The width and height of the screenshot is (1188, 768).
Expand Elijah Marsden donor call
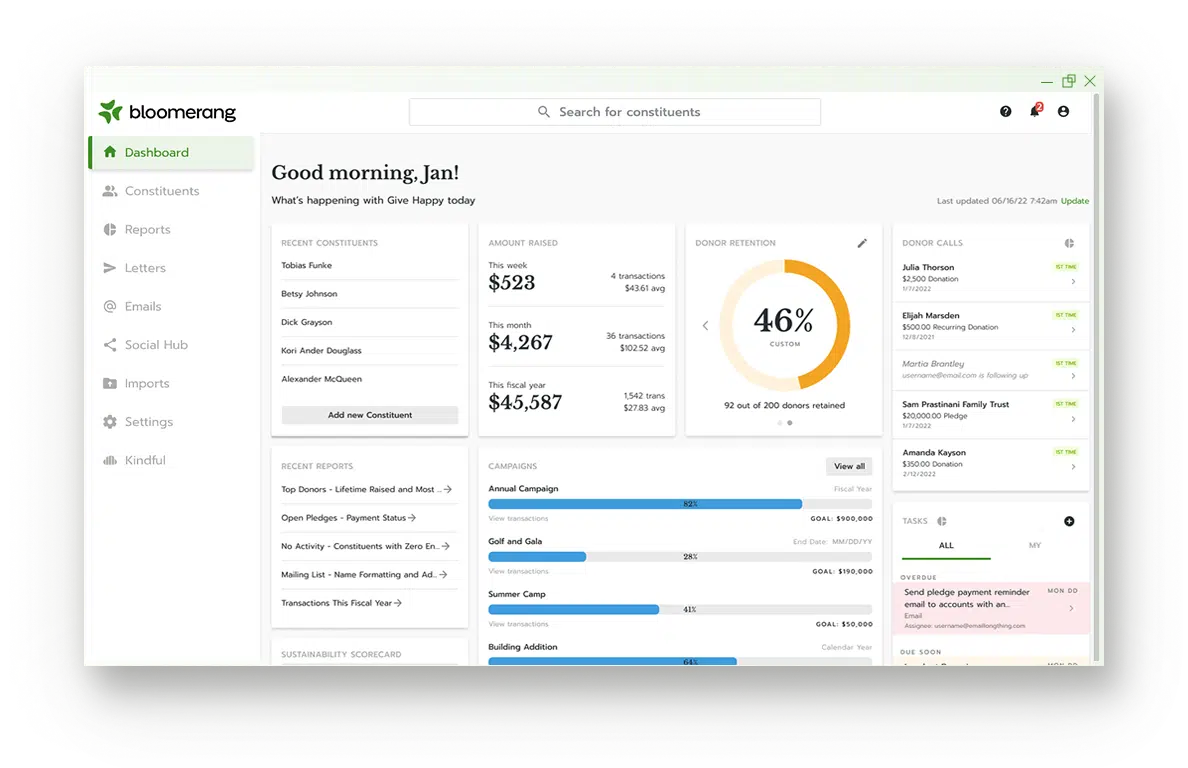(1074, 329)
